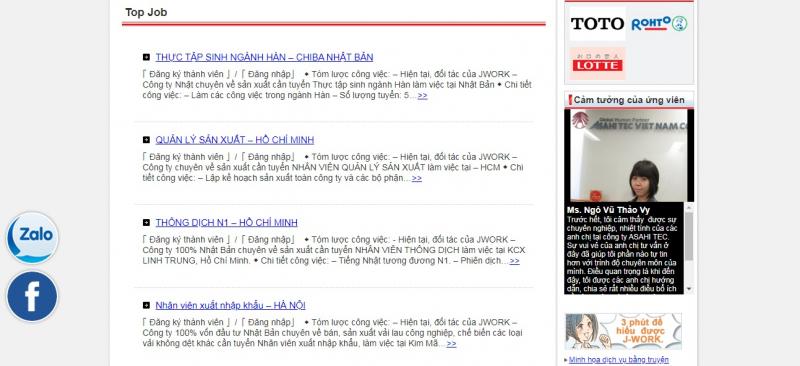Image resolution: width=800 pixels, height=366 pixels.
Task: Open the 3 phút để hiểu được J-WORK banner
Action: tap(623, 331)
